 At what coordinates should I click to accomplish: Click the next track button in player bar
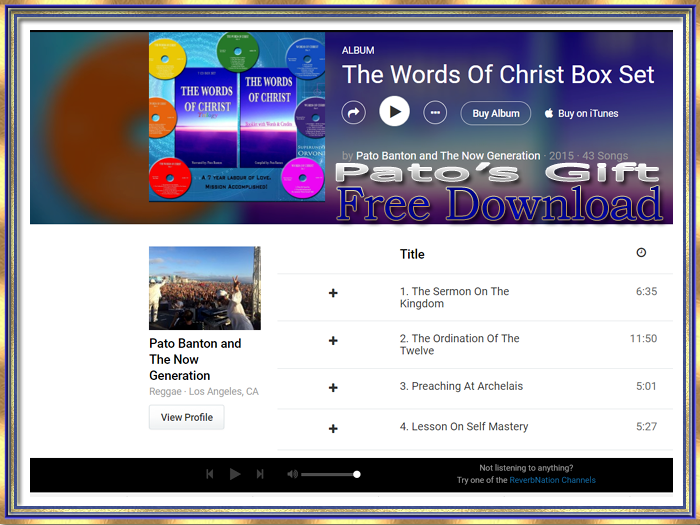260,474
